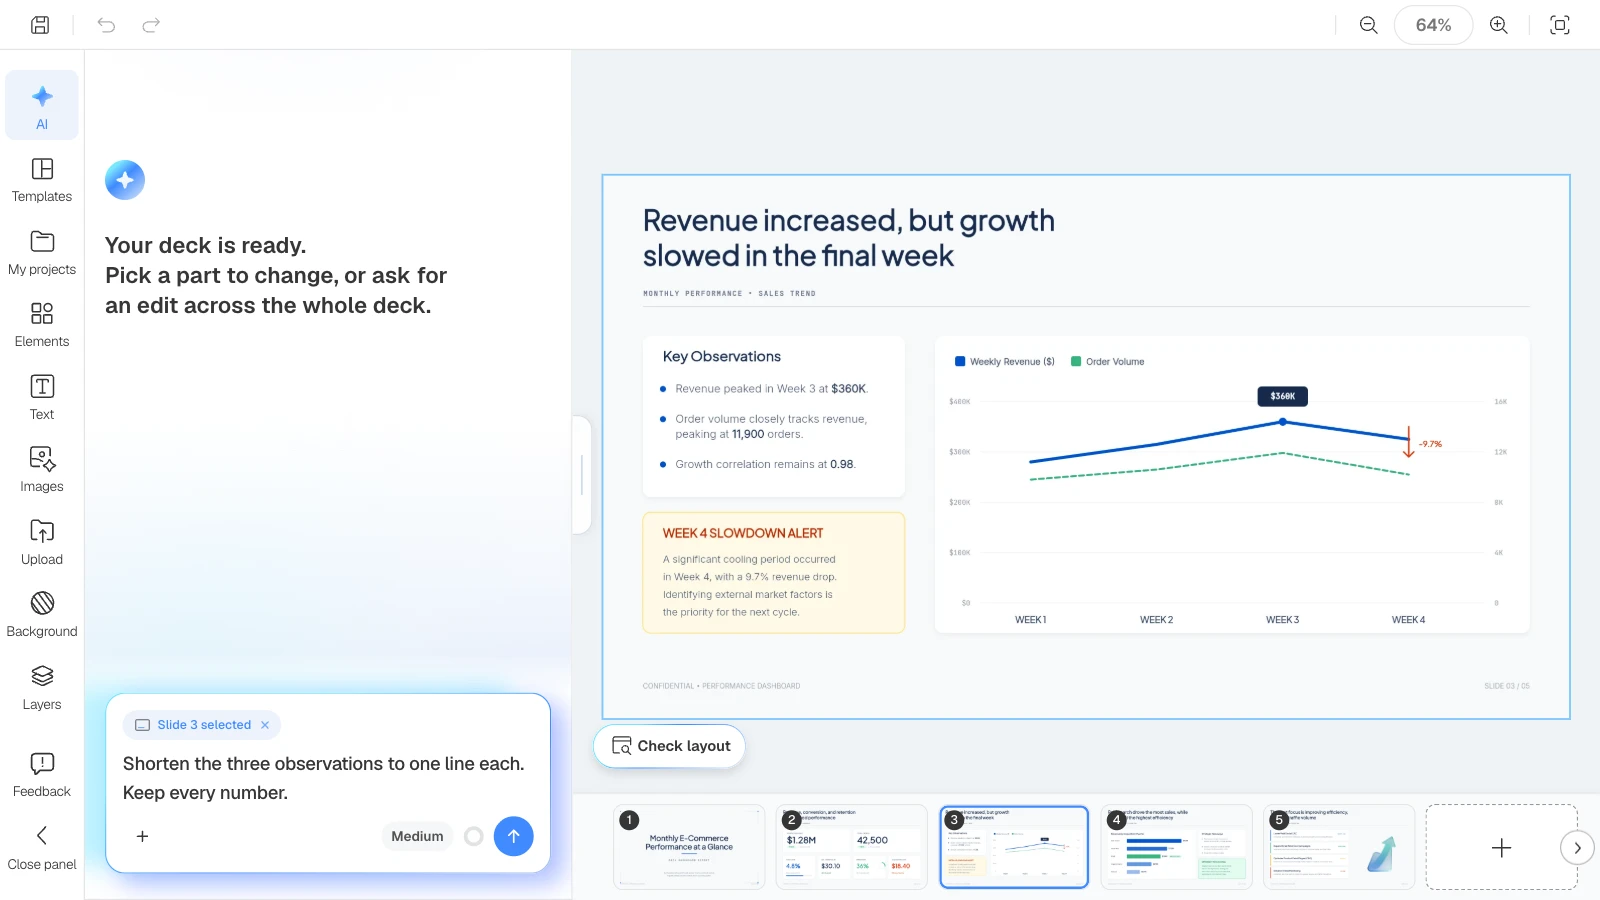Open the AI panel in sidebar
This screenshot has height=900, width=1600.
(x=42, y=106)
